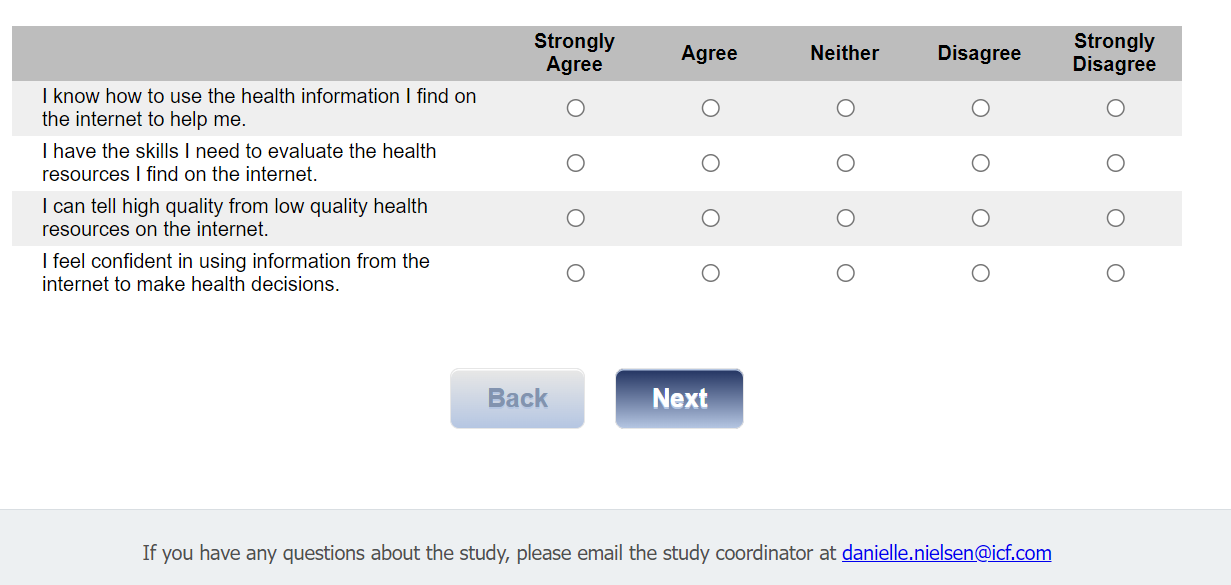The width and height of the screenshot is (1231, 585).
Task: Select Strongly Agree for telling high from low quality
Action: (575, 218)
